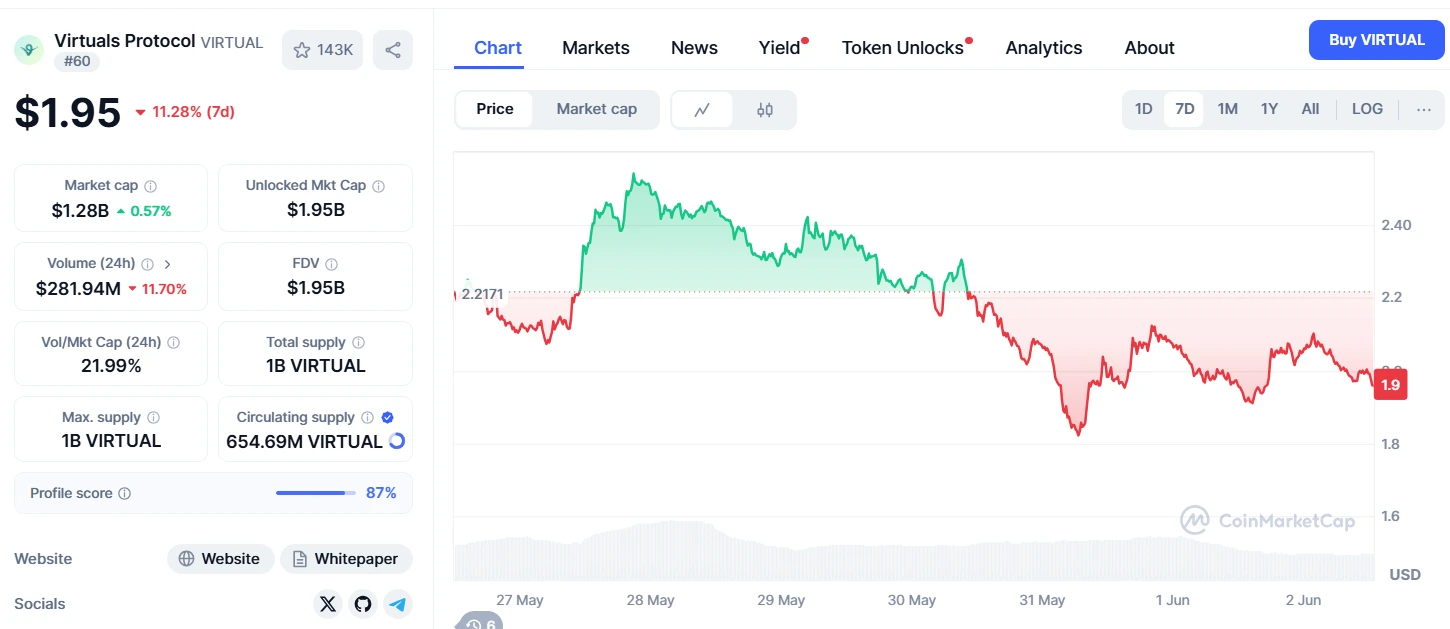This screenshot has height=629, width=1450.
Task: Click the 654.69M VIRTUAL circulating value
Action: pyautogui.click(x=304, y=441)
